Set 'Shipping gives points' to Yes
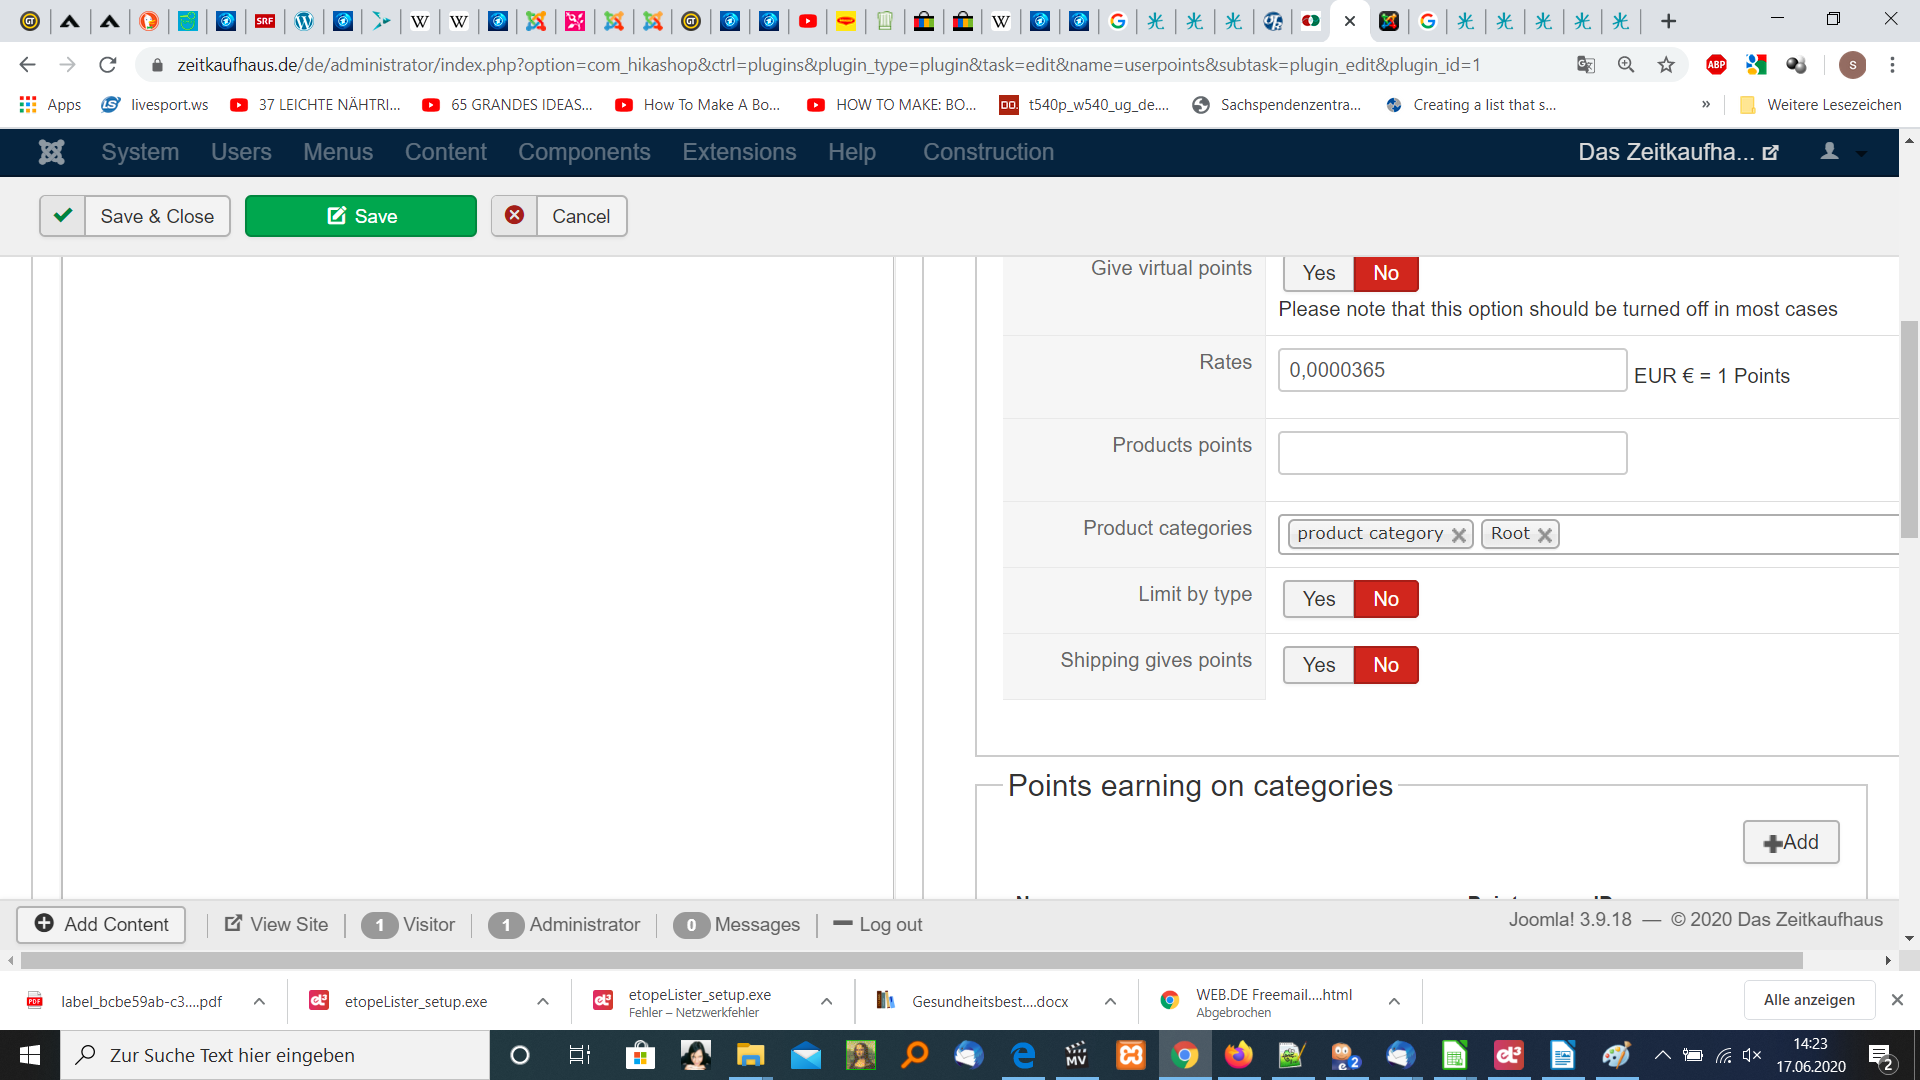Screen dimensions: 1920x1080 [x=1318, y=665]
